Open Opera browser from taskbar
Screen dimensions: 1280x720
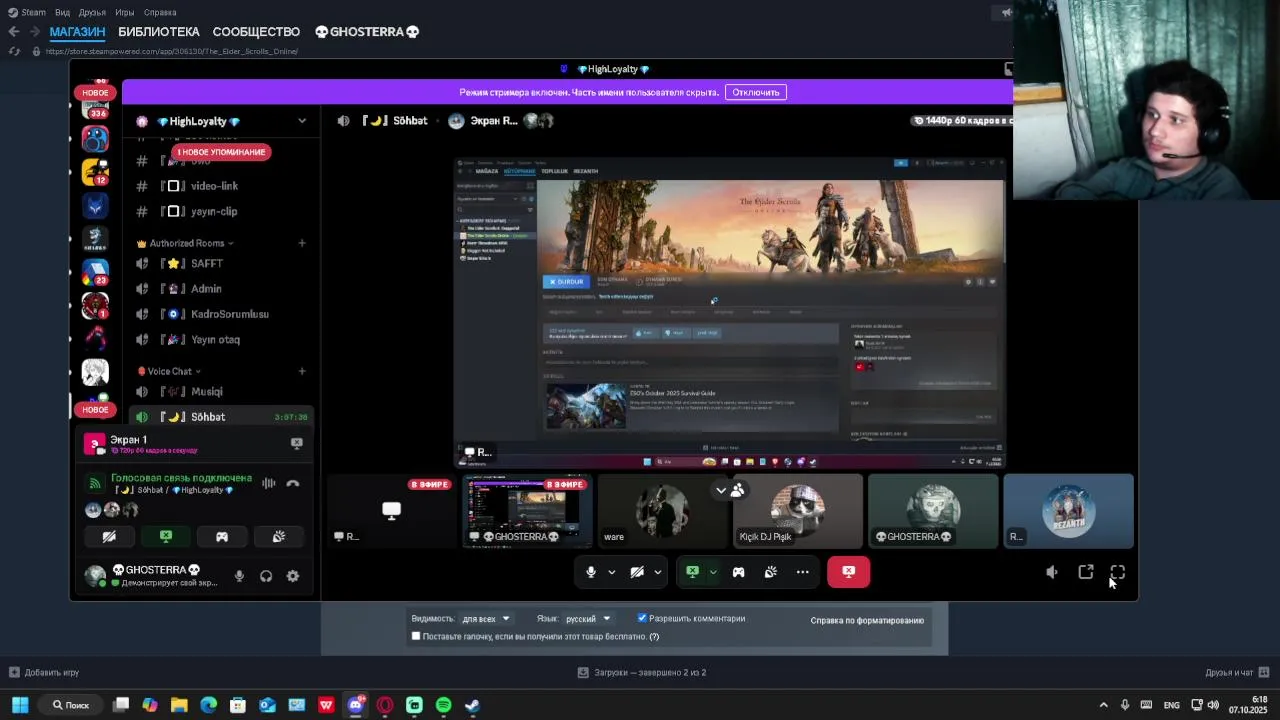385,705
